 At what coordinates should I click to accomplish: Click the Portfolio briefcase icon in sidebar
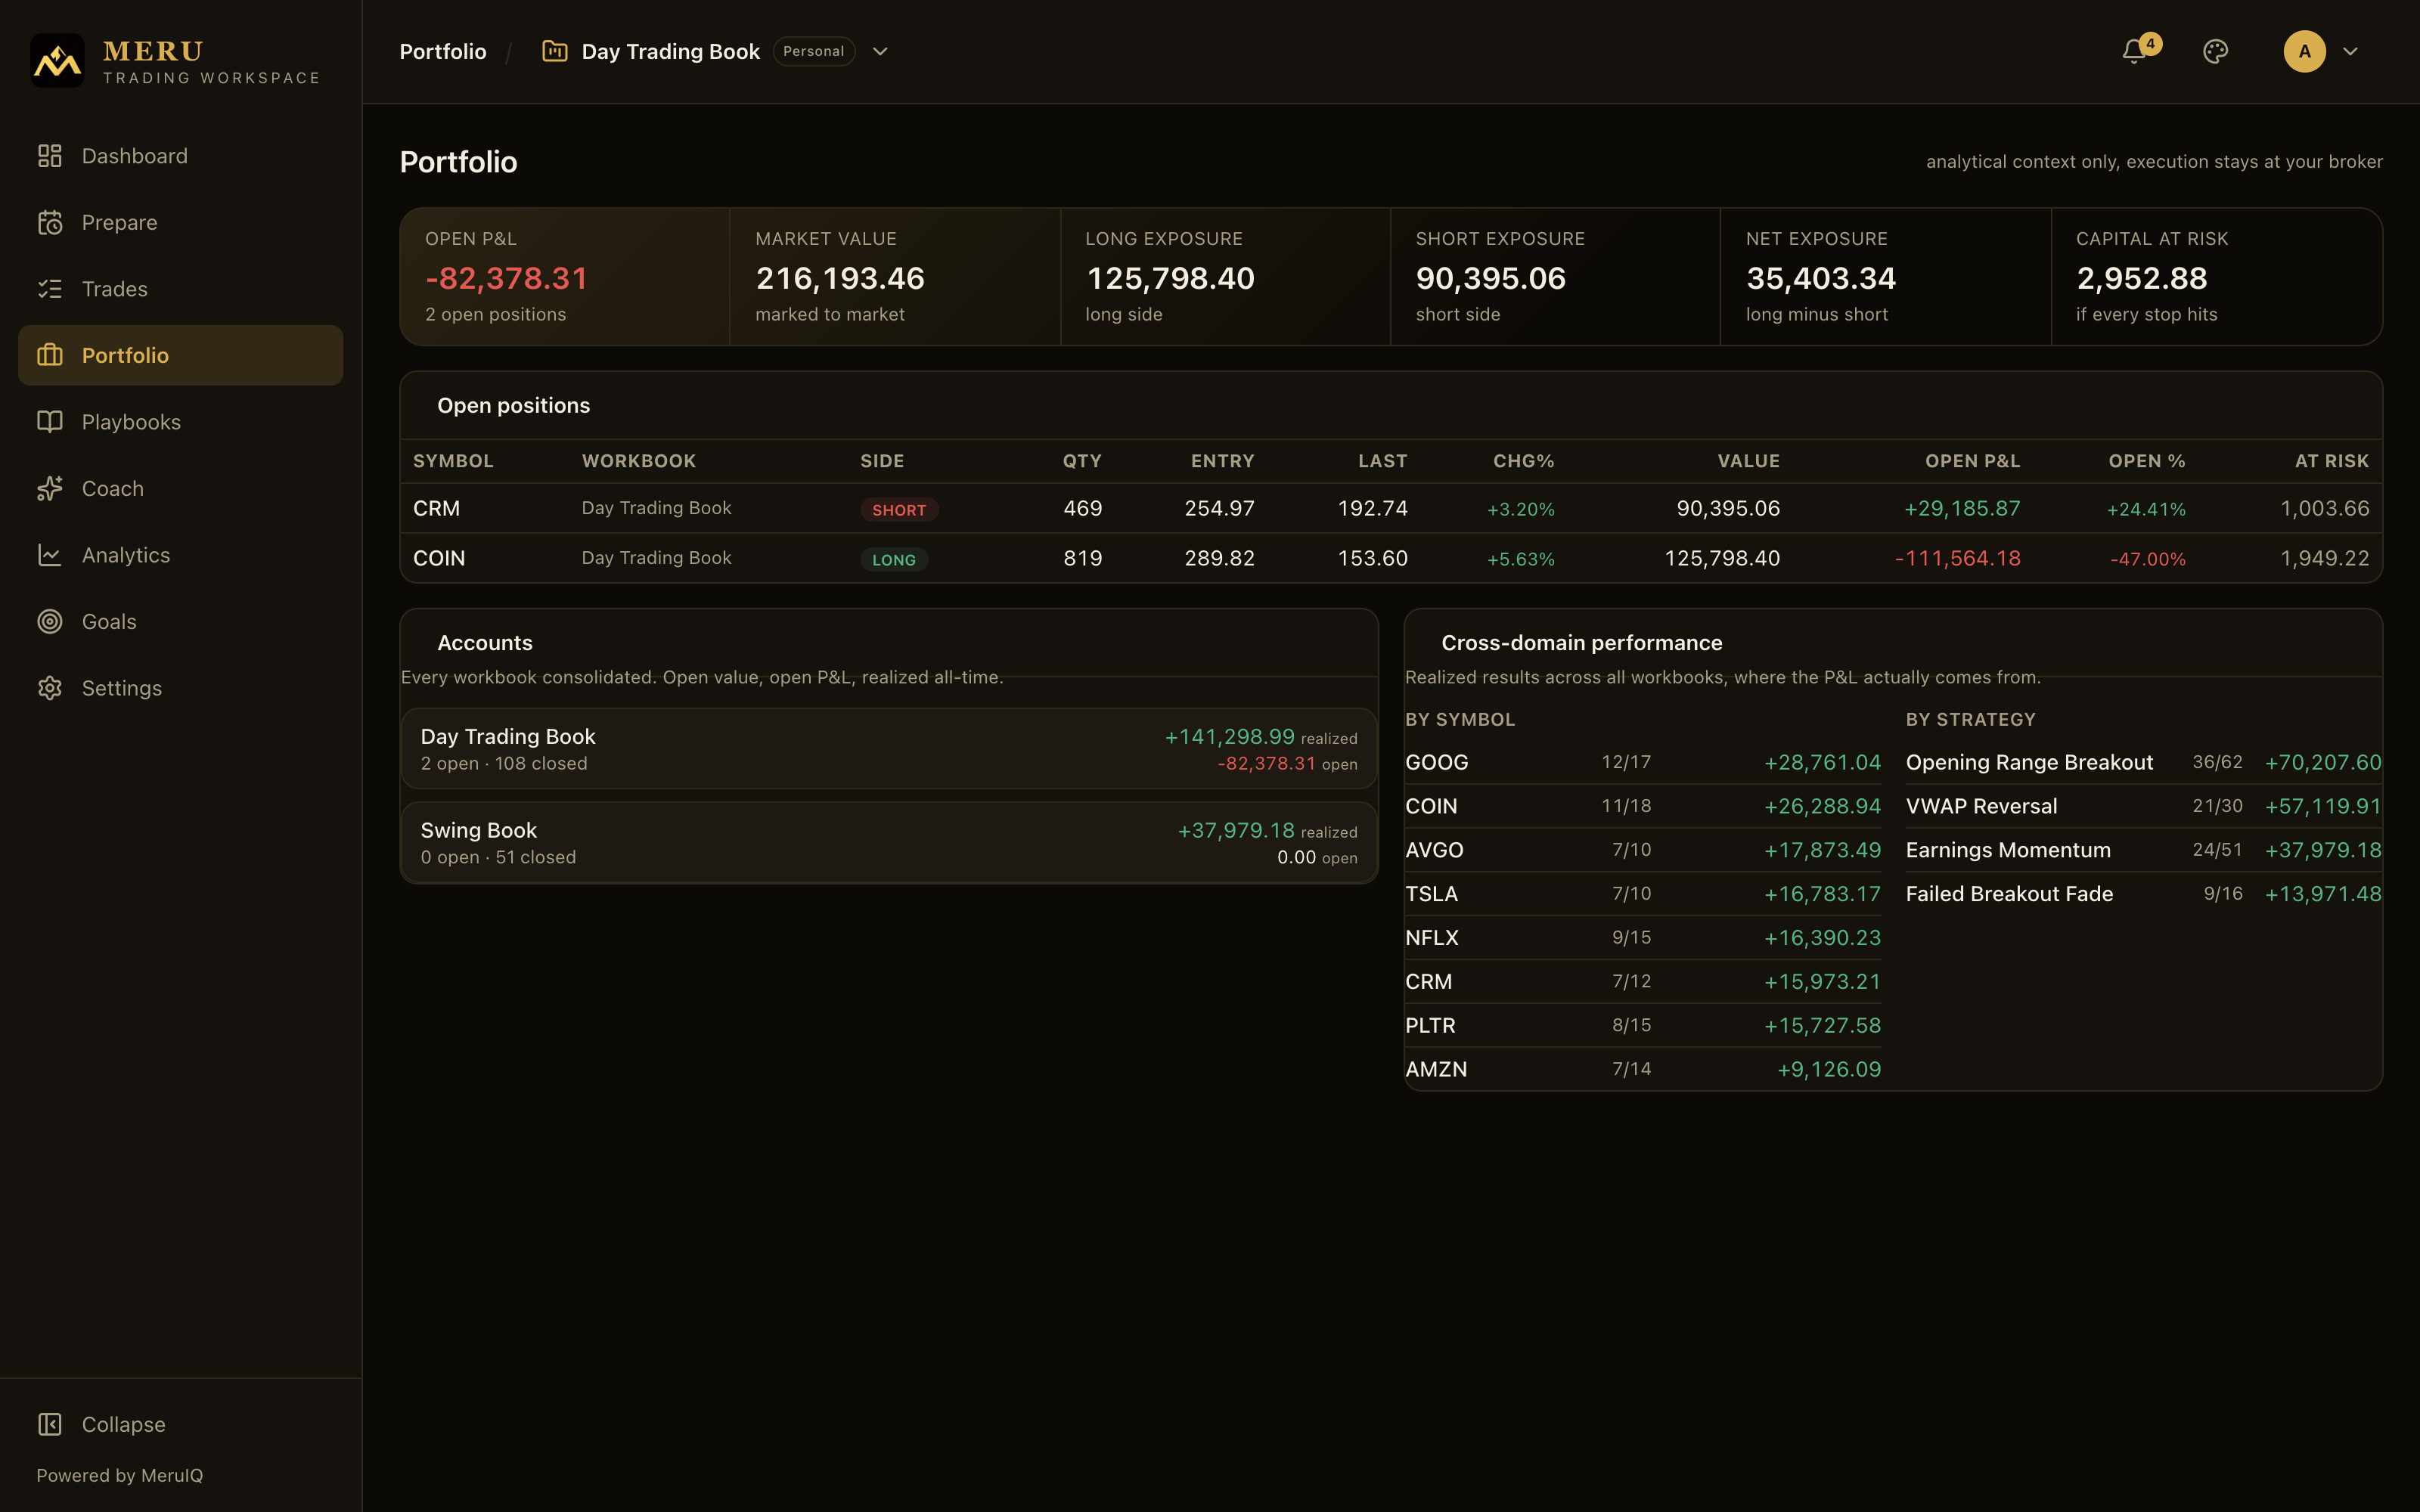coord(50,355)
